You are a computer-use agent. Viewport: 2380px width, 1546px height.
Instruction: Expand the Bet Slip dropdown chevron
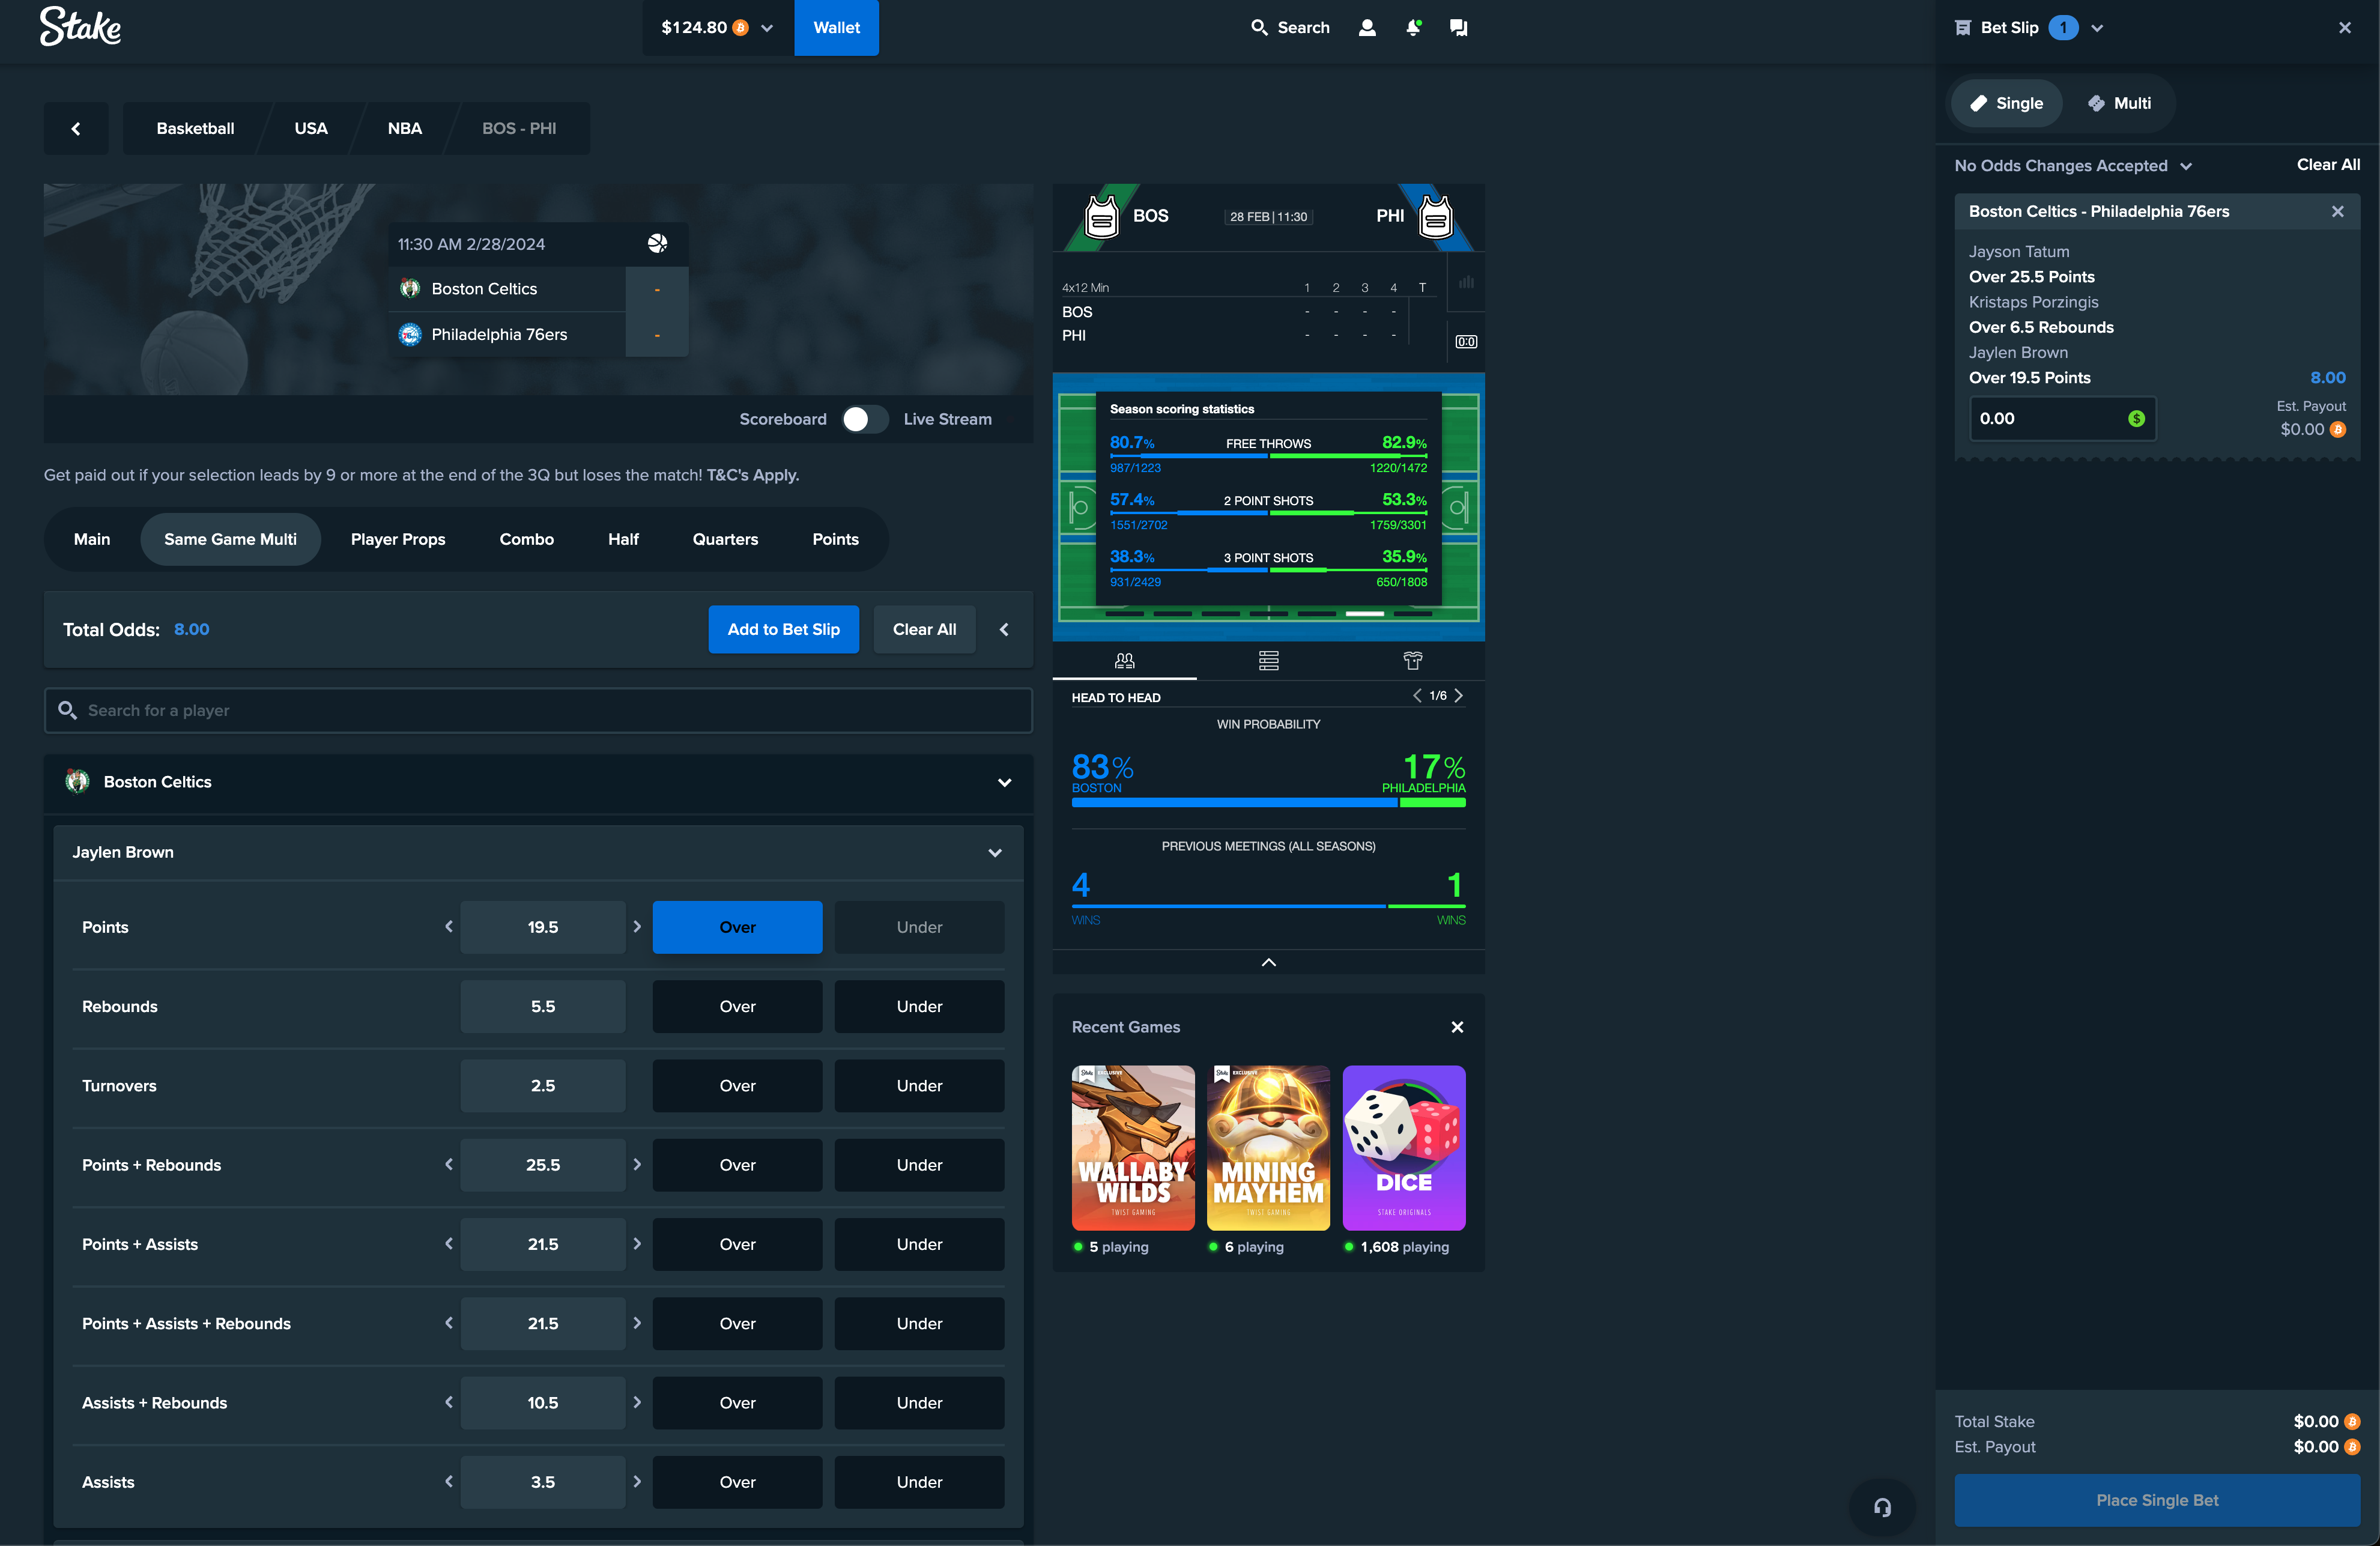tap(2097, 28)
